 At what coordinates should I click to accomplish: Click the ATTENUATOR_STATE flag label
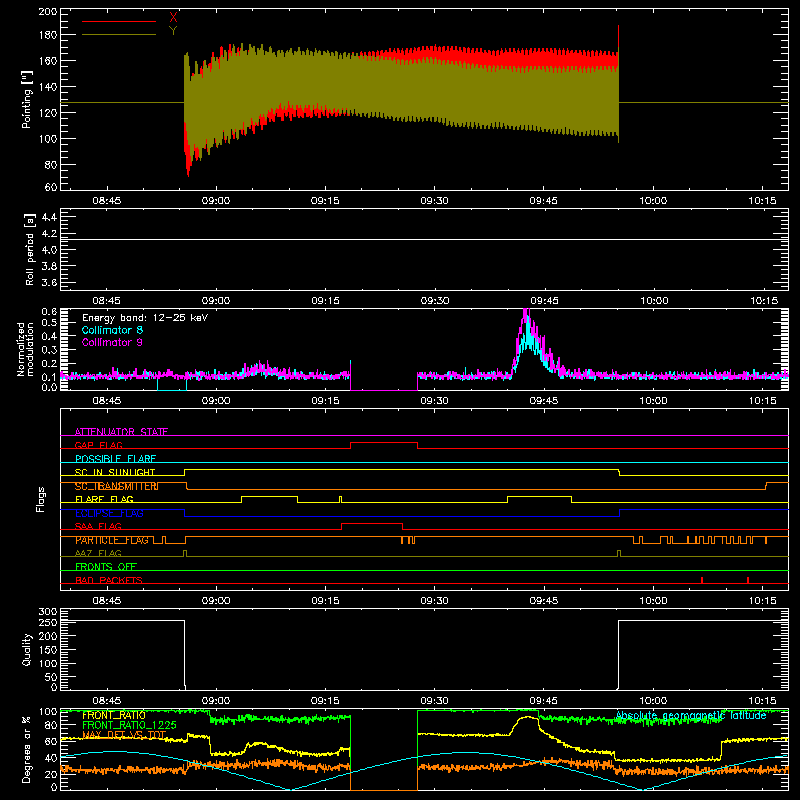pos(121,432)
